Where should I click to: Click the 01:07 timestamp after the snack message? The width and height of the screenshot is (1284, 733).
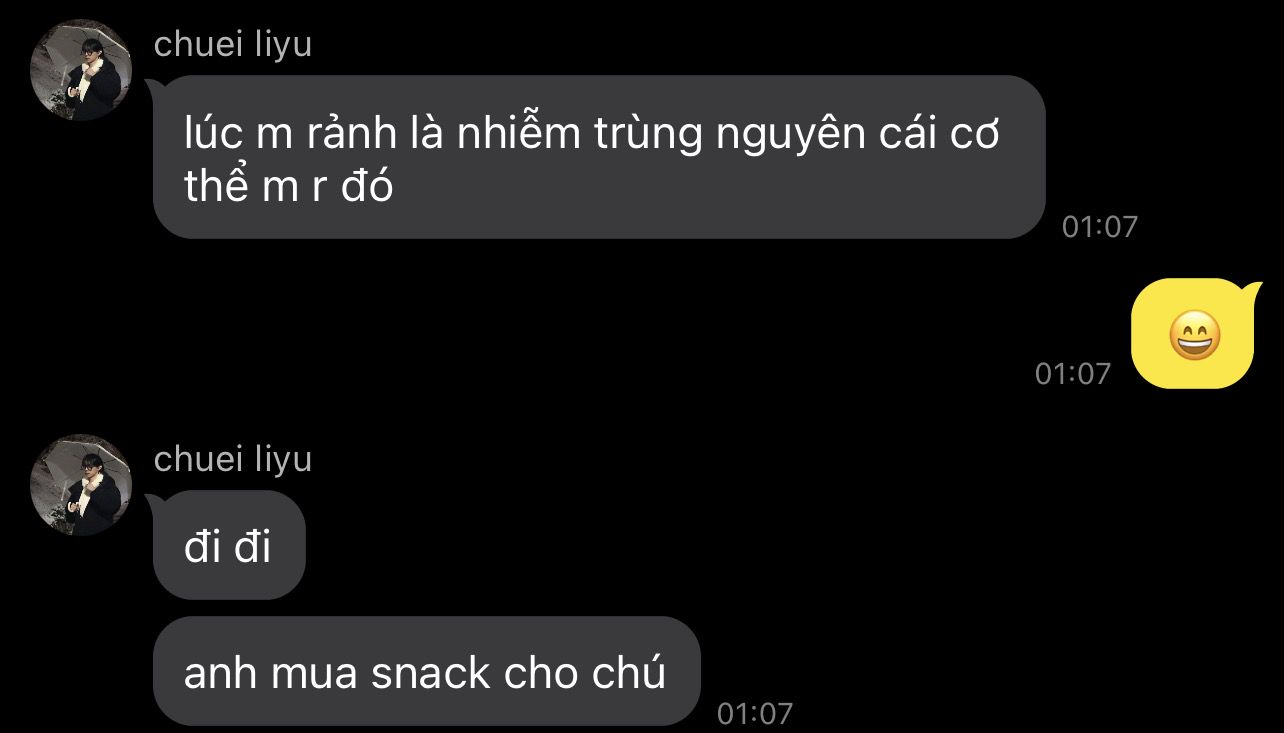coord(755,714)
